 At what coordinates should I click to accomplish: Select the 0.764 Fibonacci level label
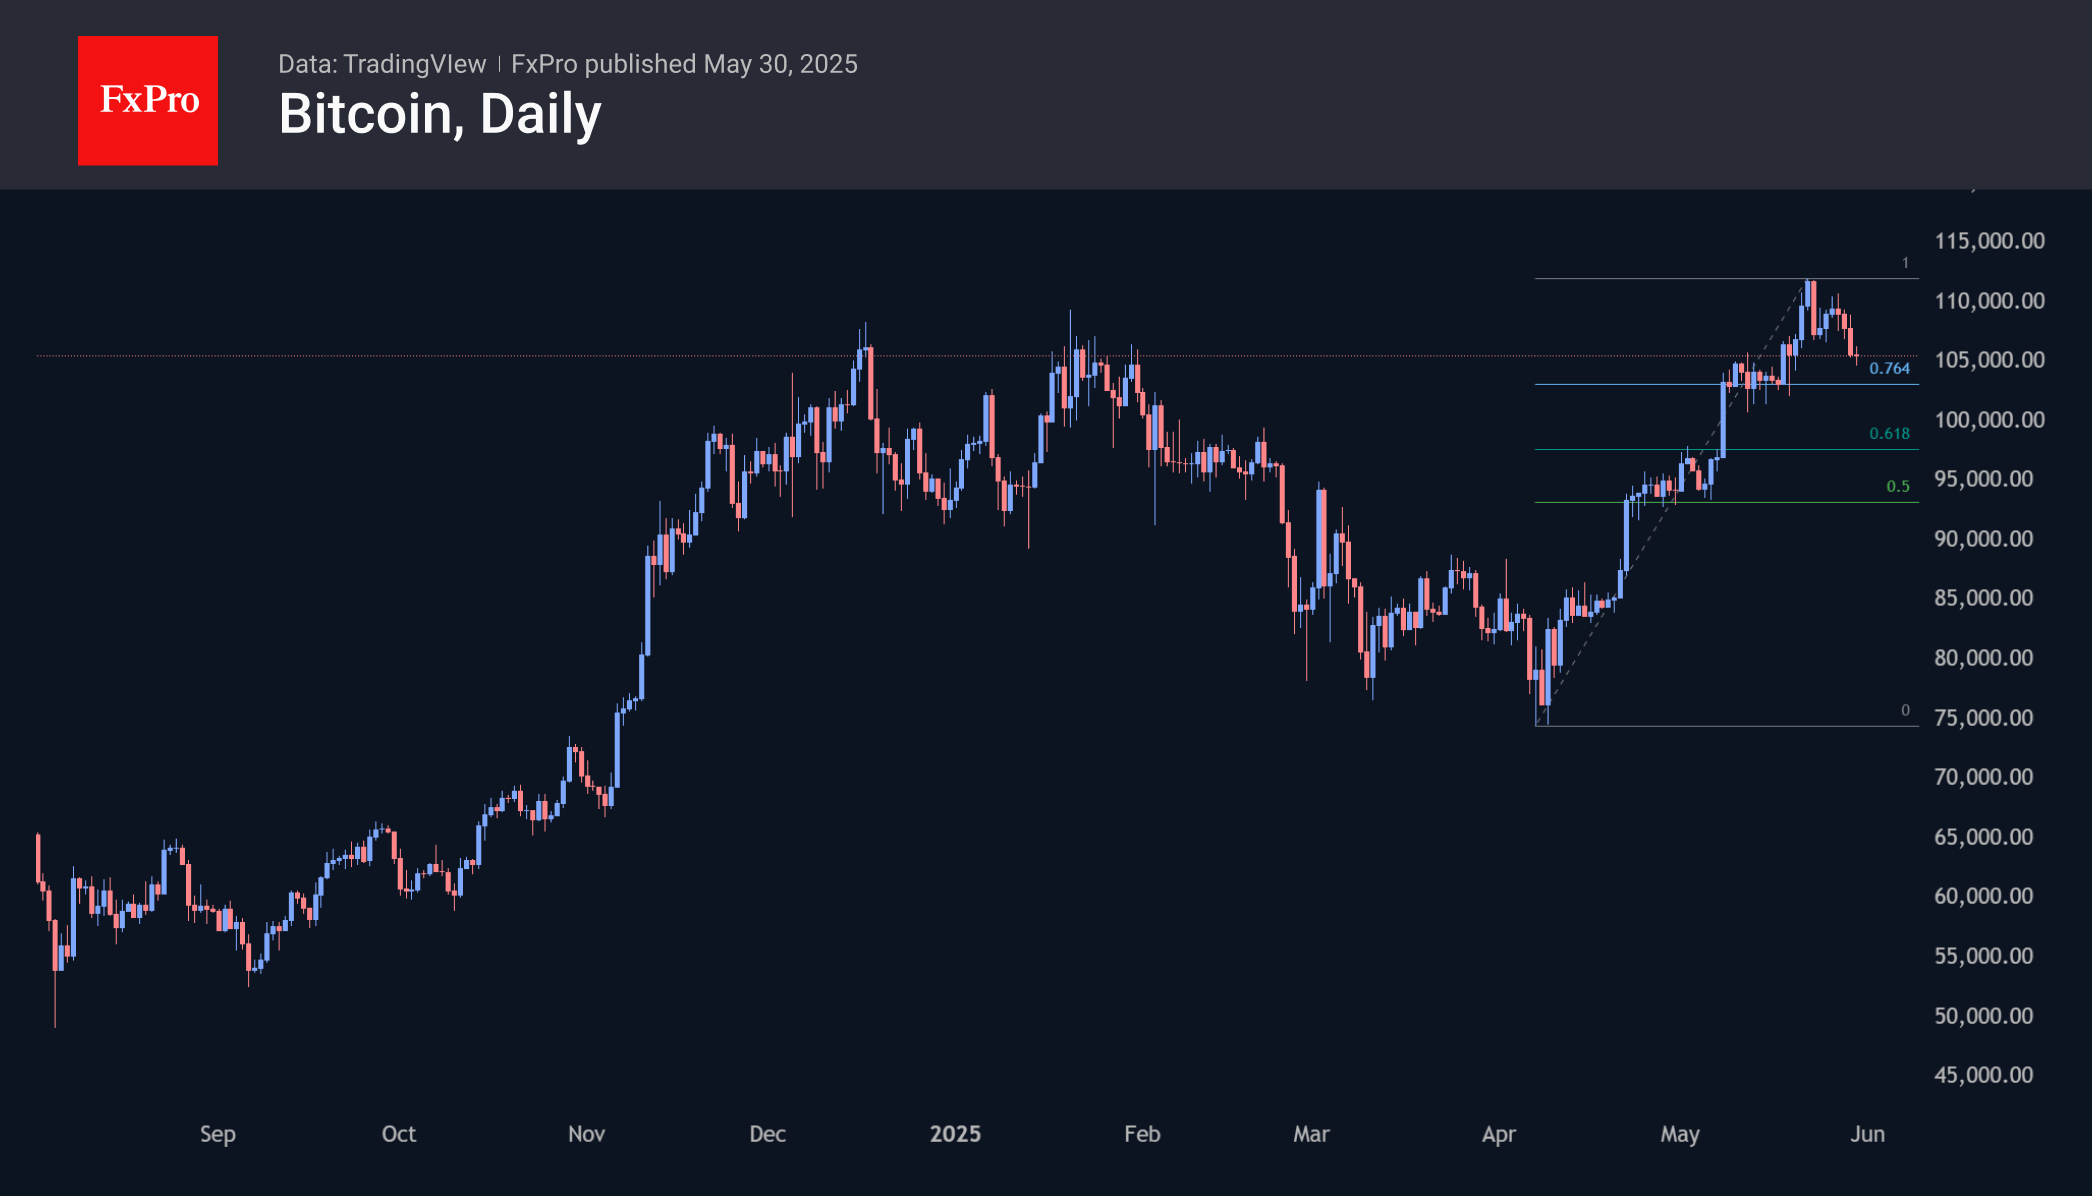click(1889, 368)
